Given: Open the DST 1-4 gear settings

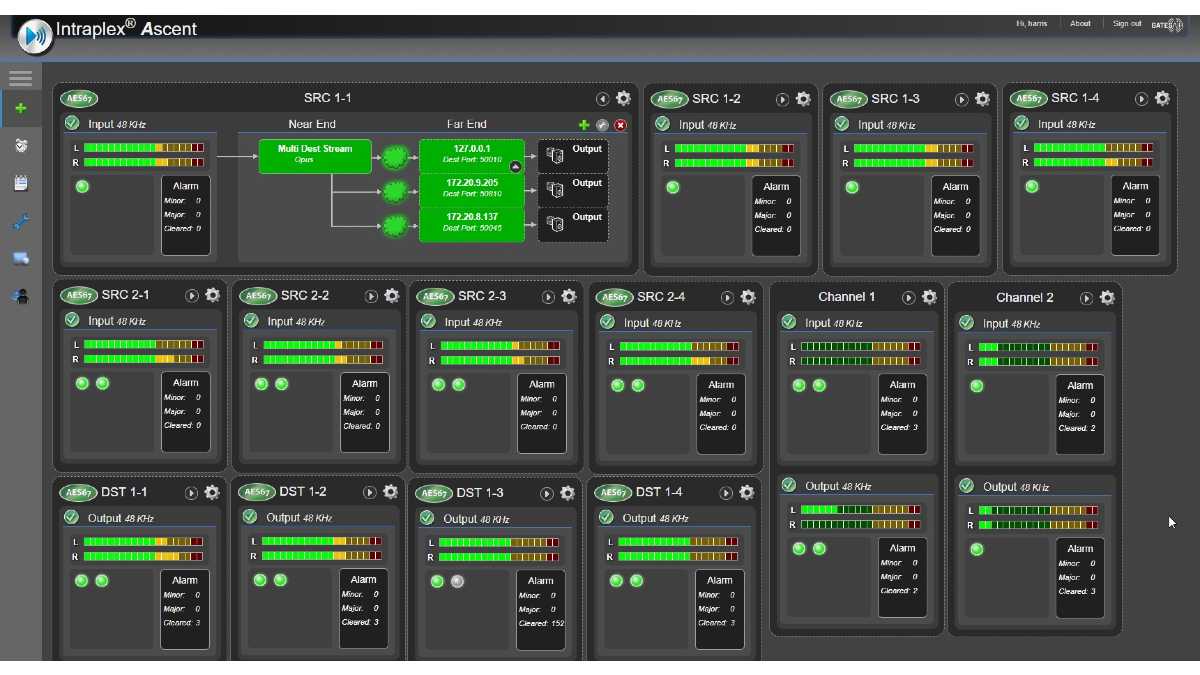Looking at the screenshot, I should pos(746,492).
